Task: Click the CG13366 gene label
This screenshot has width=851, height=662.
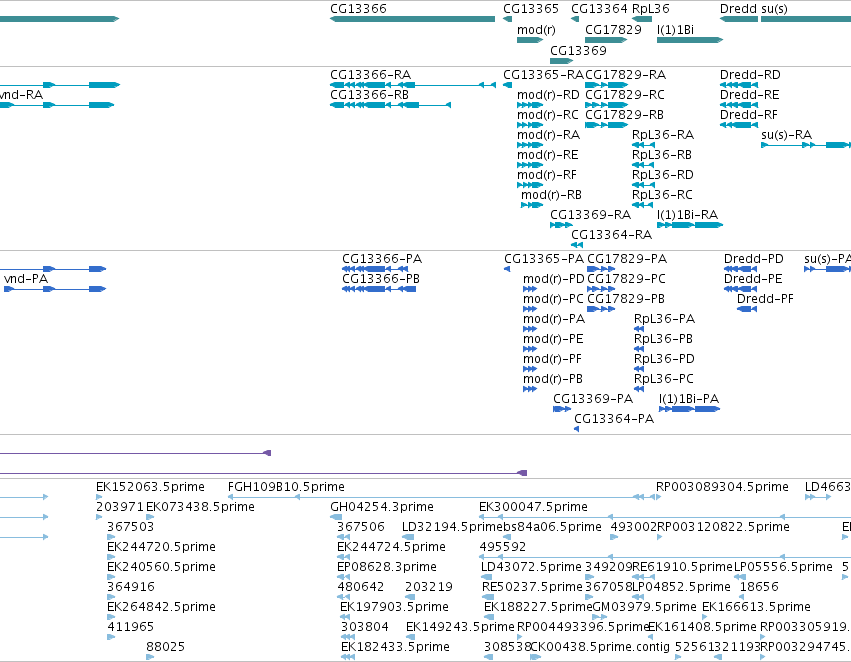Action: click(x=358, y=9)
